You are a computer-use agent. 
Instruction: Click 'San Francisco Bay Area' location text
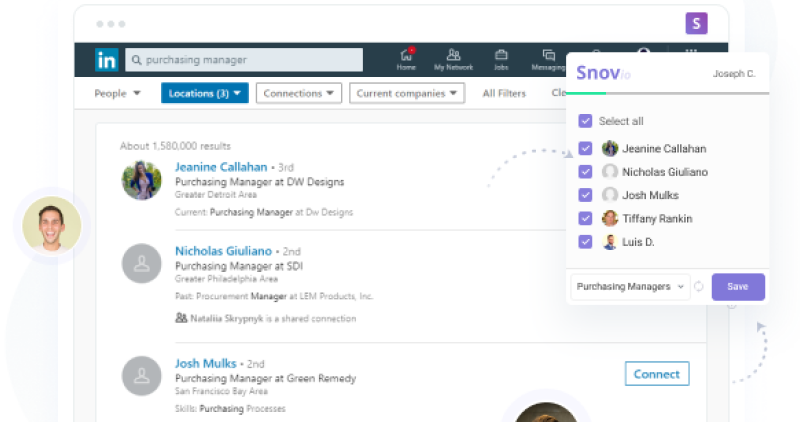[x=221, y=391]
